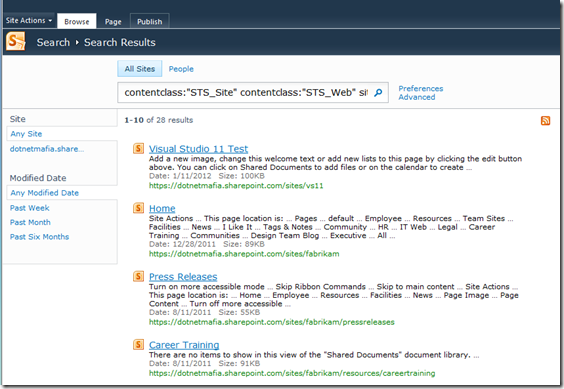564x389 pixels.
Task: Open the Publish ribbon tab
Action: point(150,22)
